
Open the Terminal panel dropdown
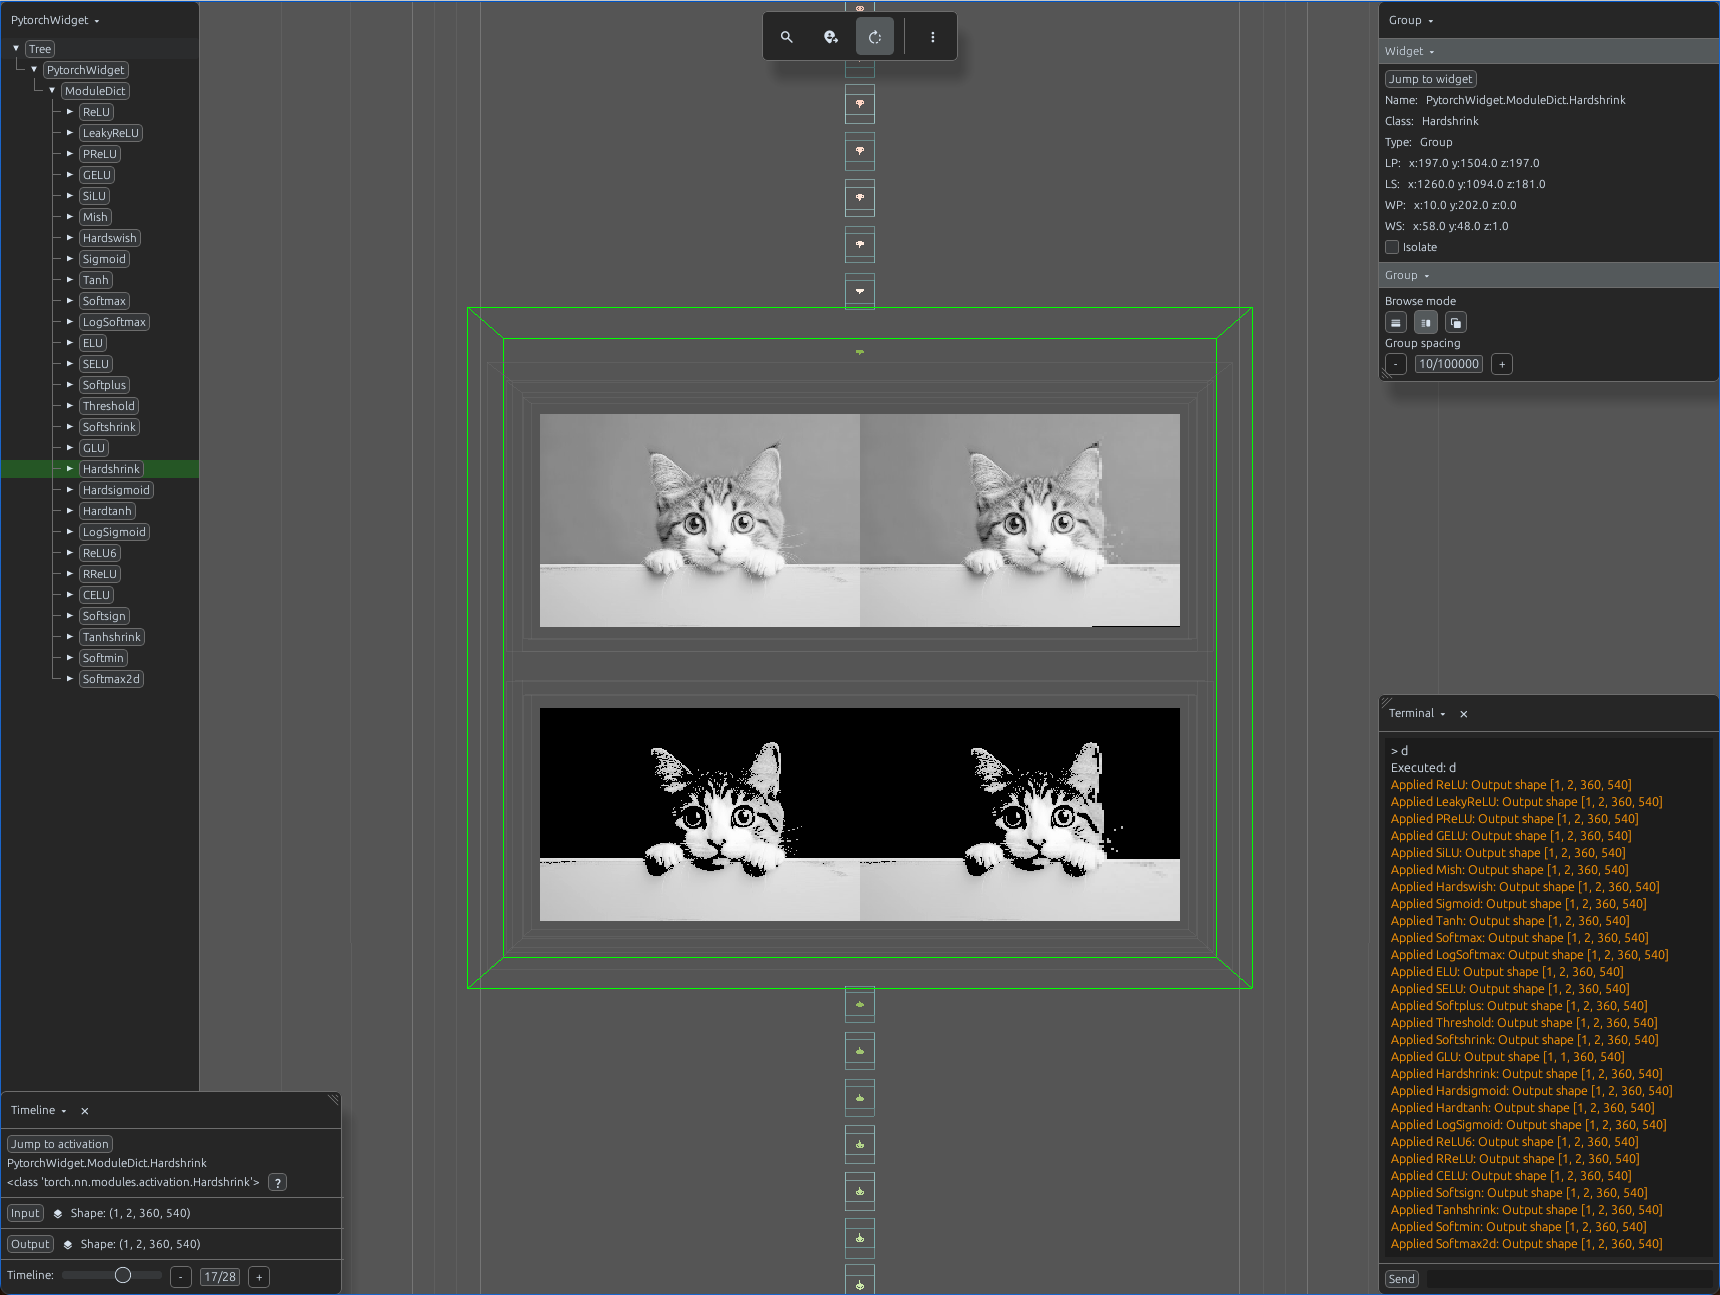click(1417, 713)
